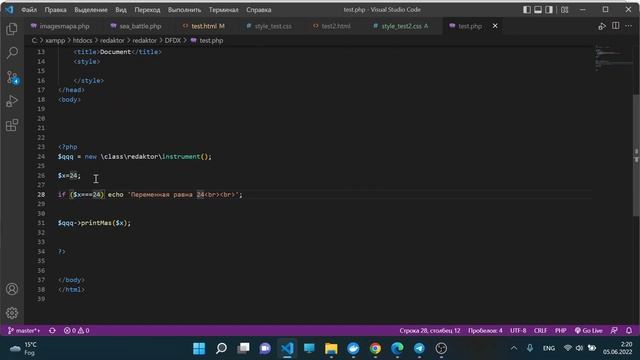
Task: Toggle the bottom panel layout icon
Action: click(538, 9)
